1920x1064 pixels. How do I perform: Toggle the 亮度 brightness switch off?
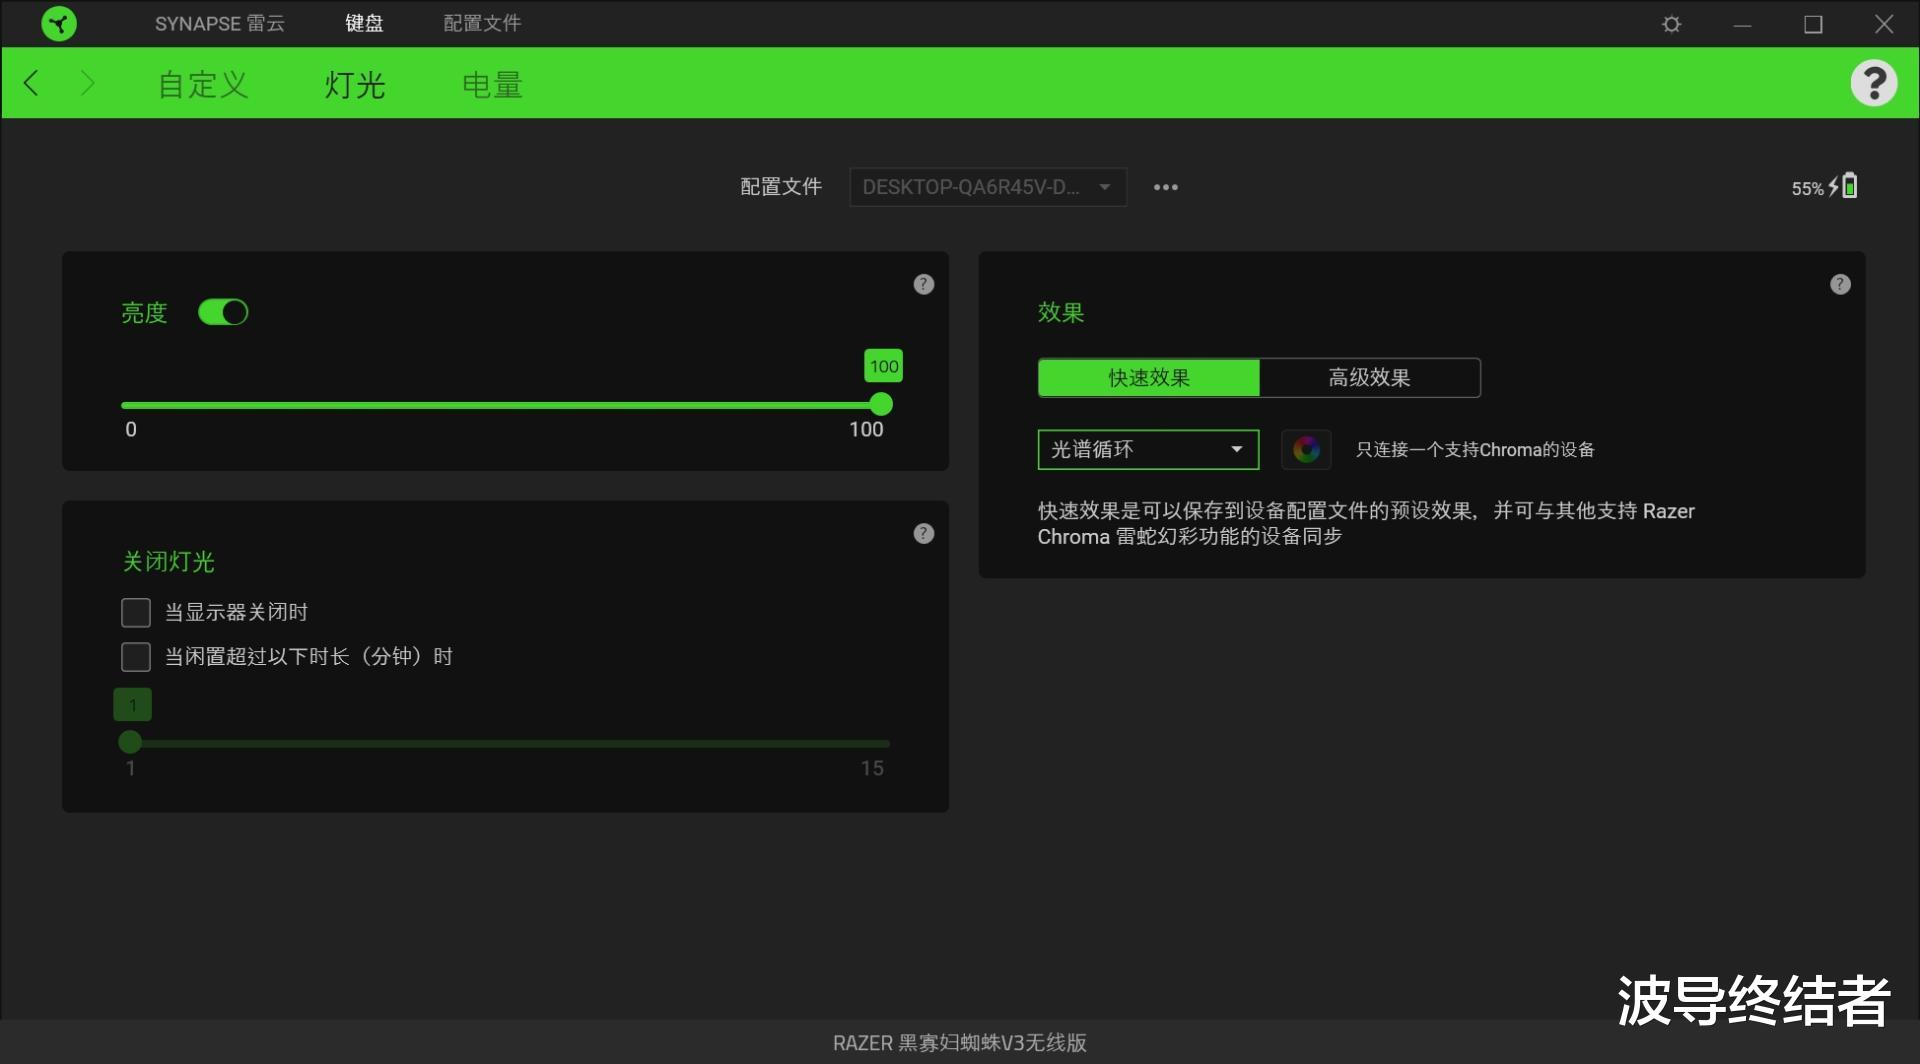coord(223,312)
